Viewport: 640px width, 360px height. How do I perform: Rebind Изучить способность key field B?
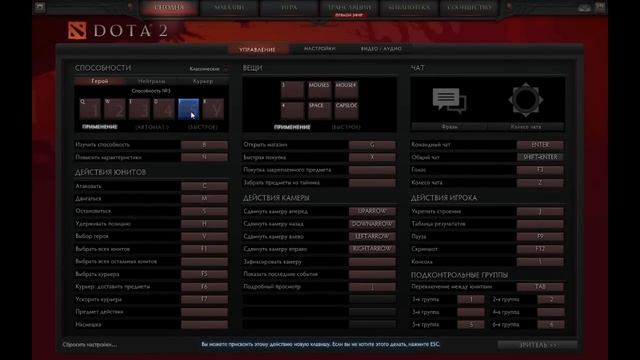pyautogui.click(x=204, y=145)
